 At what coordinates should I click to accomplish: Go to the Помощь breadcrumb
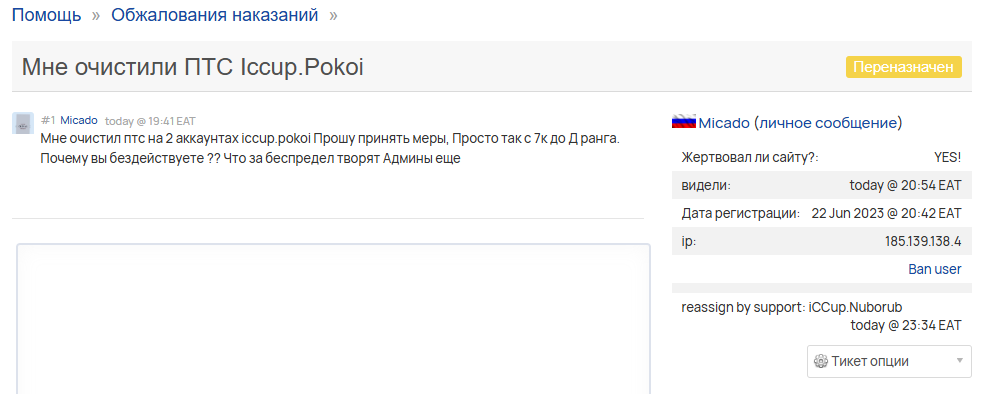(x=46, y=15)
